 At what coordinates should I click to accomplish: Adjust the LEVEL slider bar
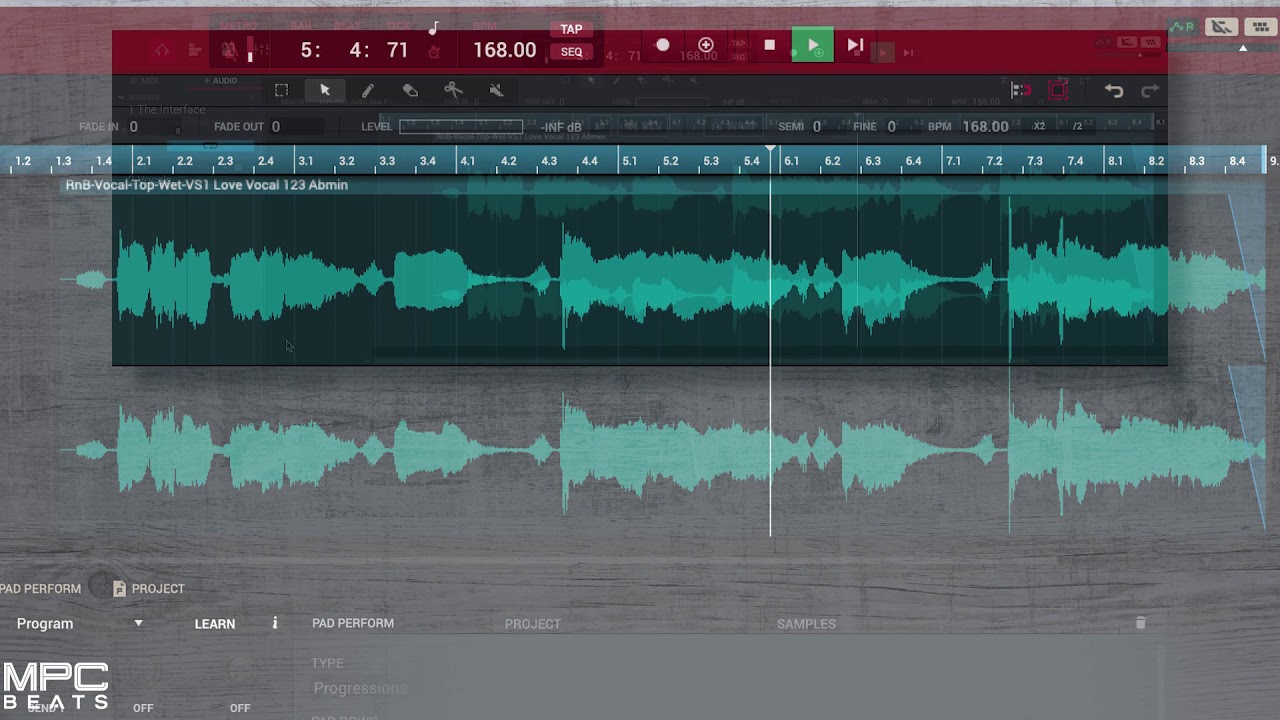[x=461, y=127]
